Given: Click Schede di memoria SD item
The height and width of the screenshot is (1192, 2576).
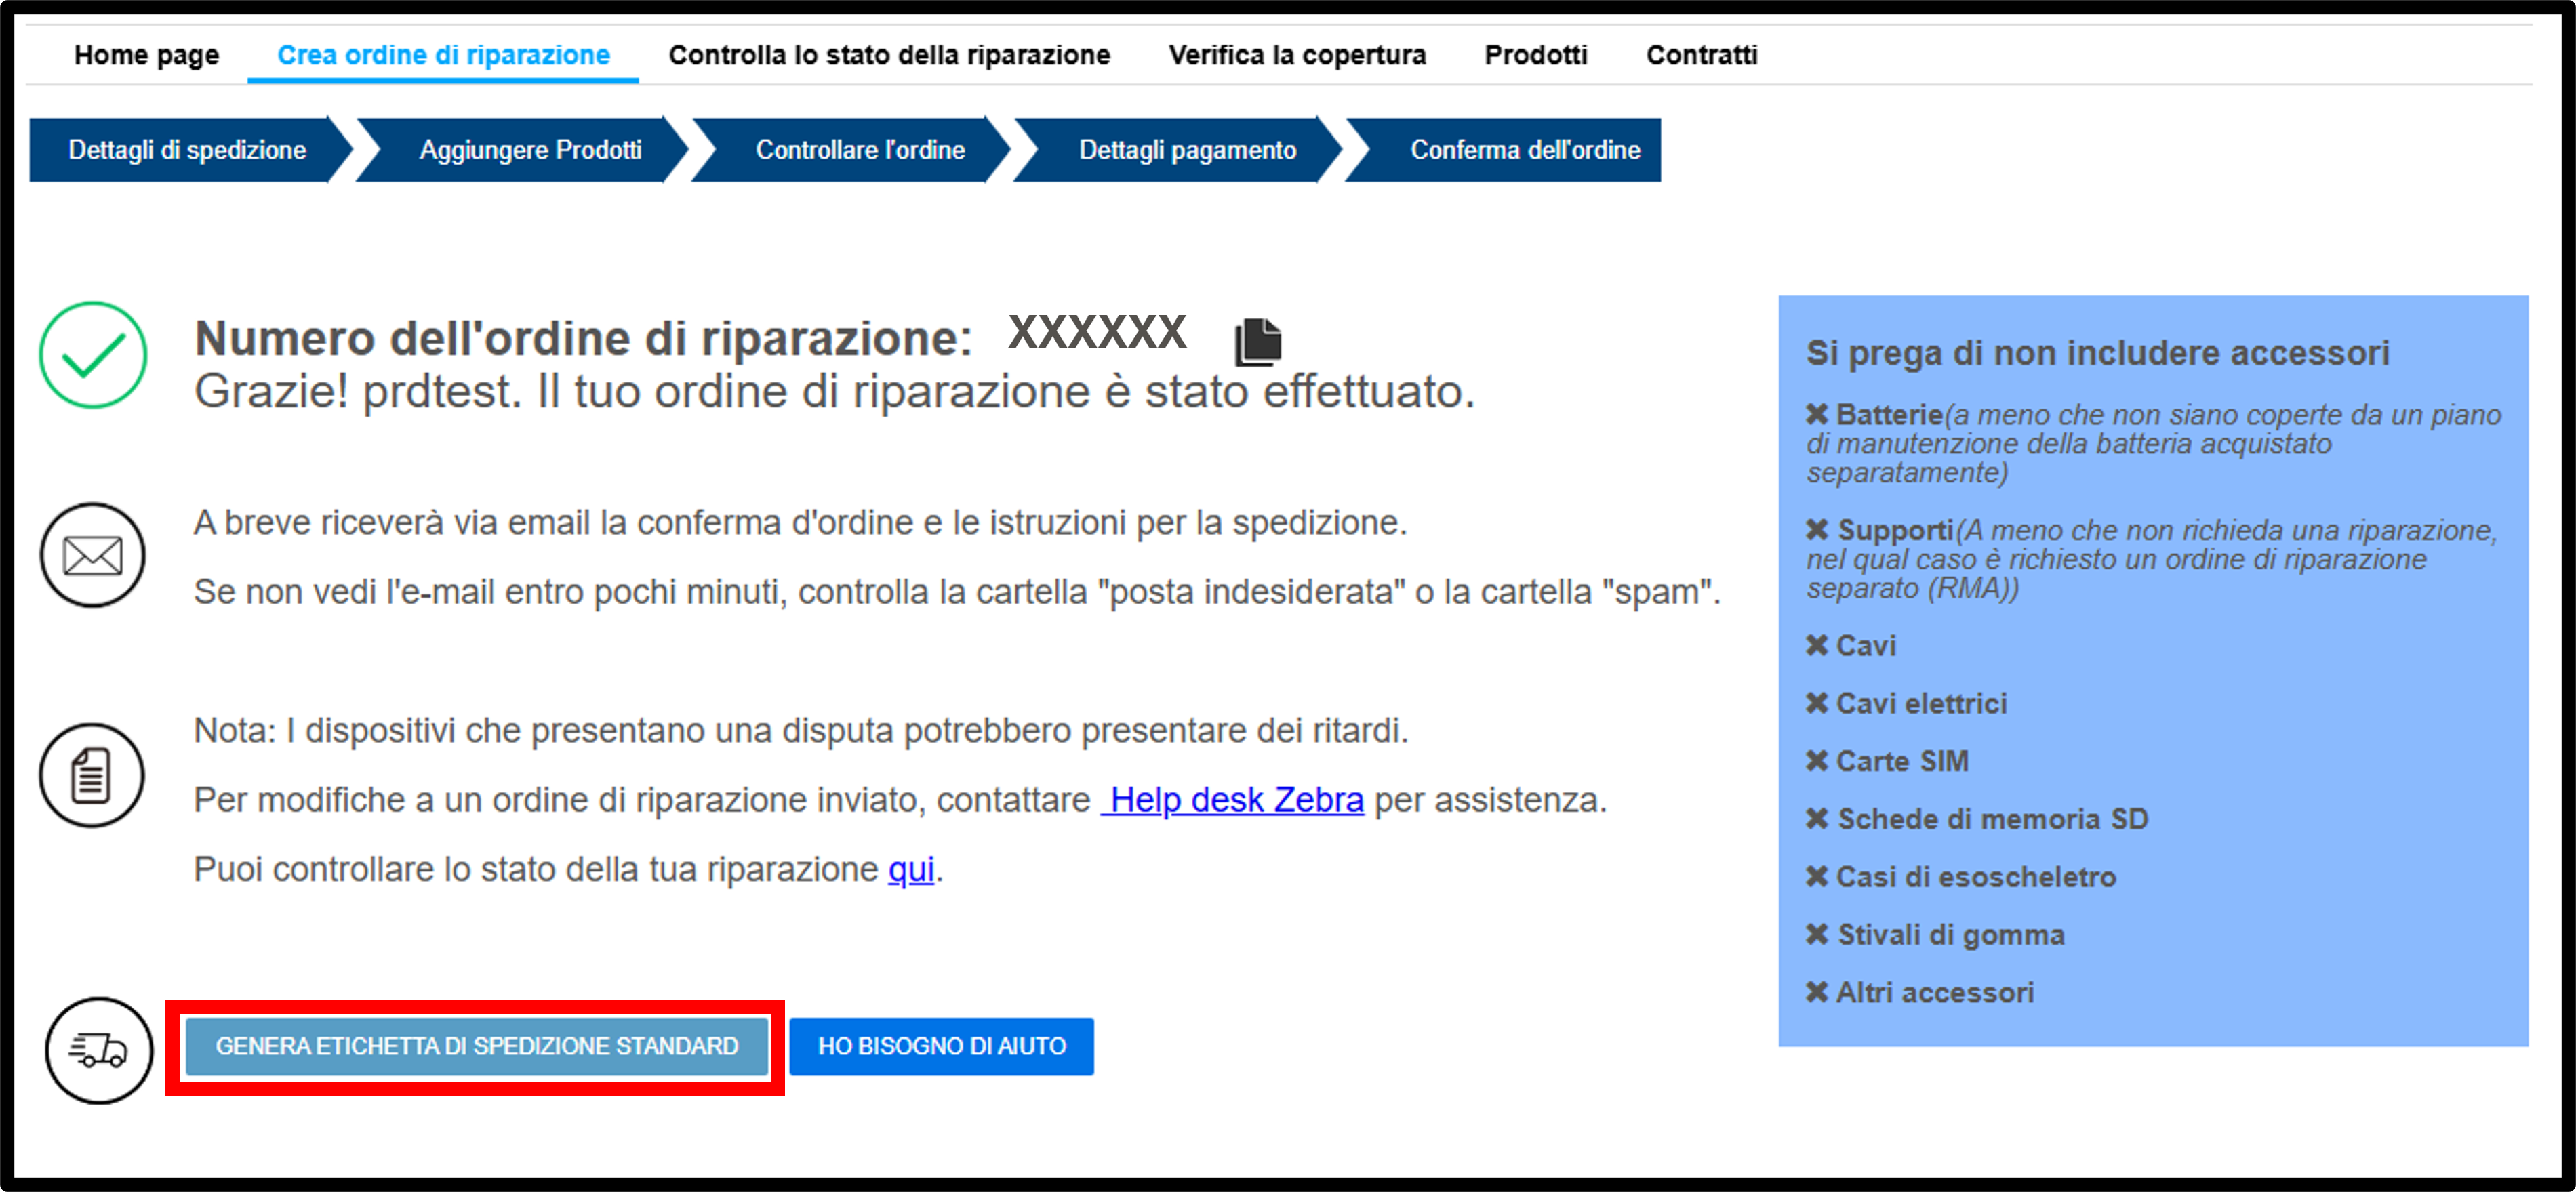Looking at the screenshot, I should 1977,819.
